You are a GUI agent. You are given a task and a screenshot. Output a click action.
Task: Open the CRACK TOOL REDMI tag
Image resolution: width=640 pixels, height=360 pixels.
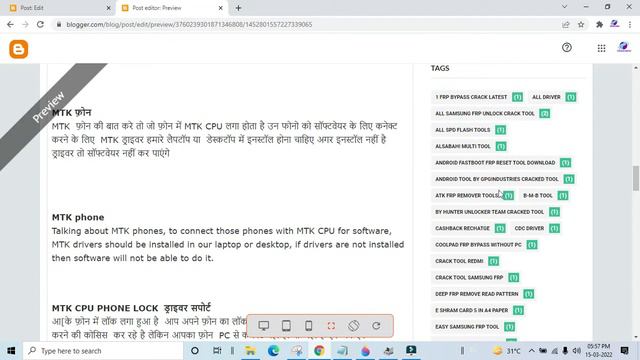(466, 261)
